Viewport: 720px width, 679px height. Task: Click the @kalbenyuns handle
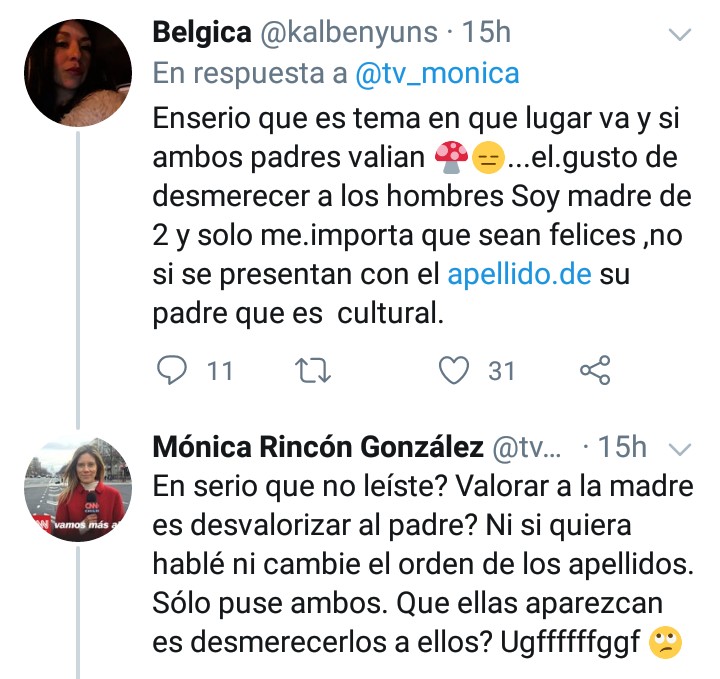(x=349, y=32)
